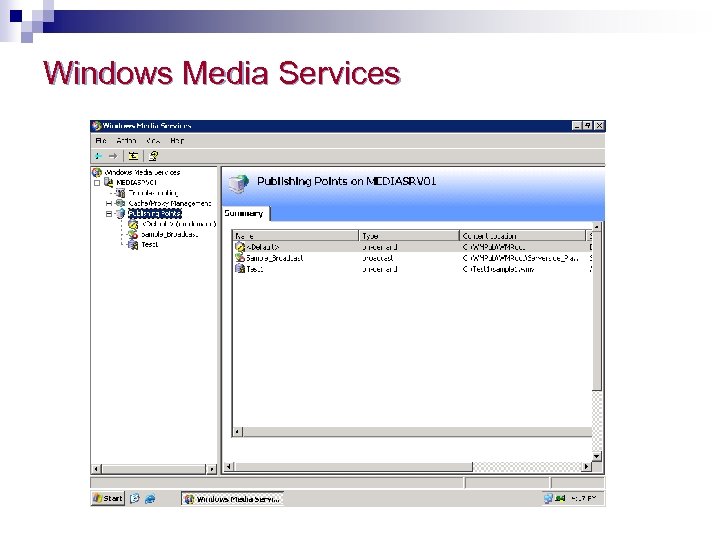Sort by the Content Location column header
720x540 pixels.
click(523, 236)
